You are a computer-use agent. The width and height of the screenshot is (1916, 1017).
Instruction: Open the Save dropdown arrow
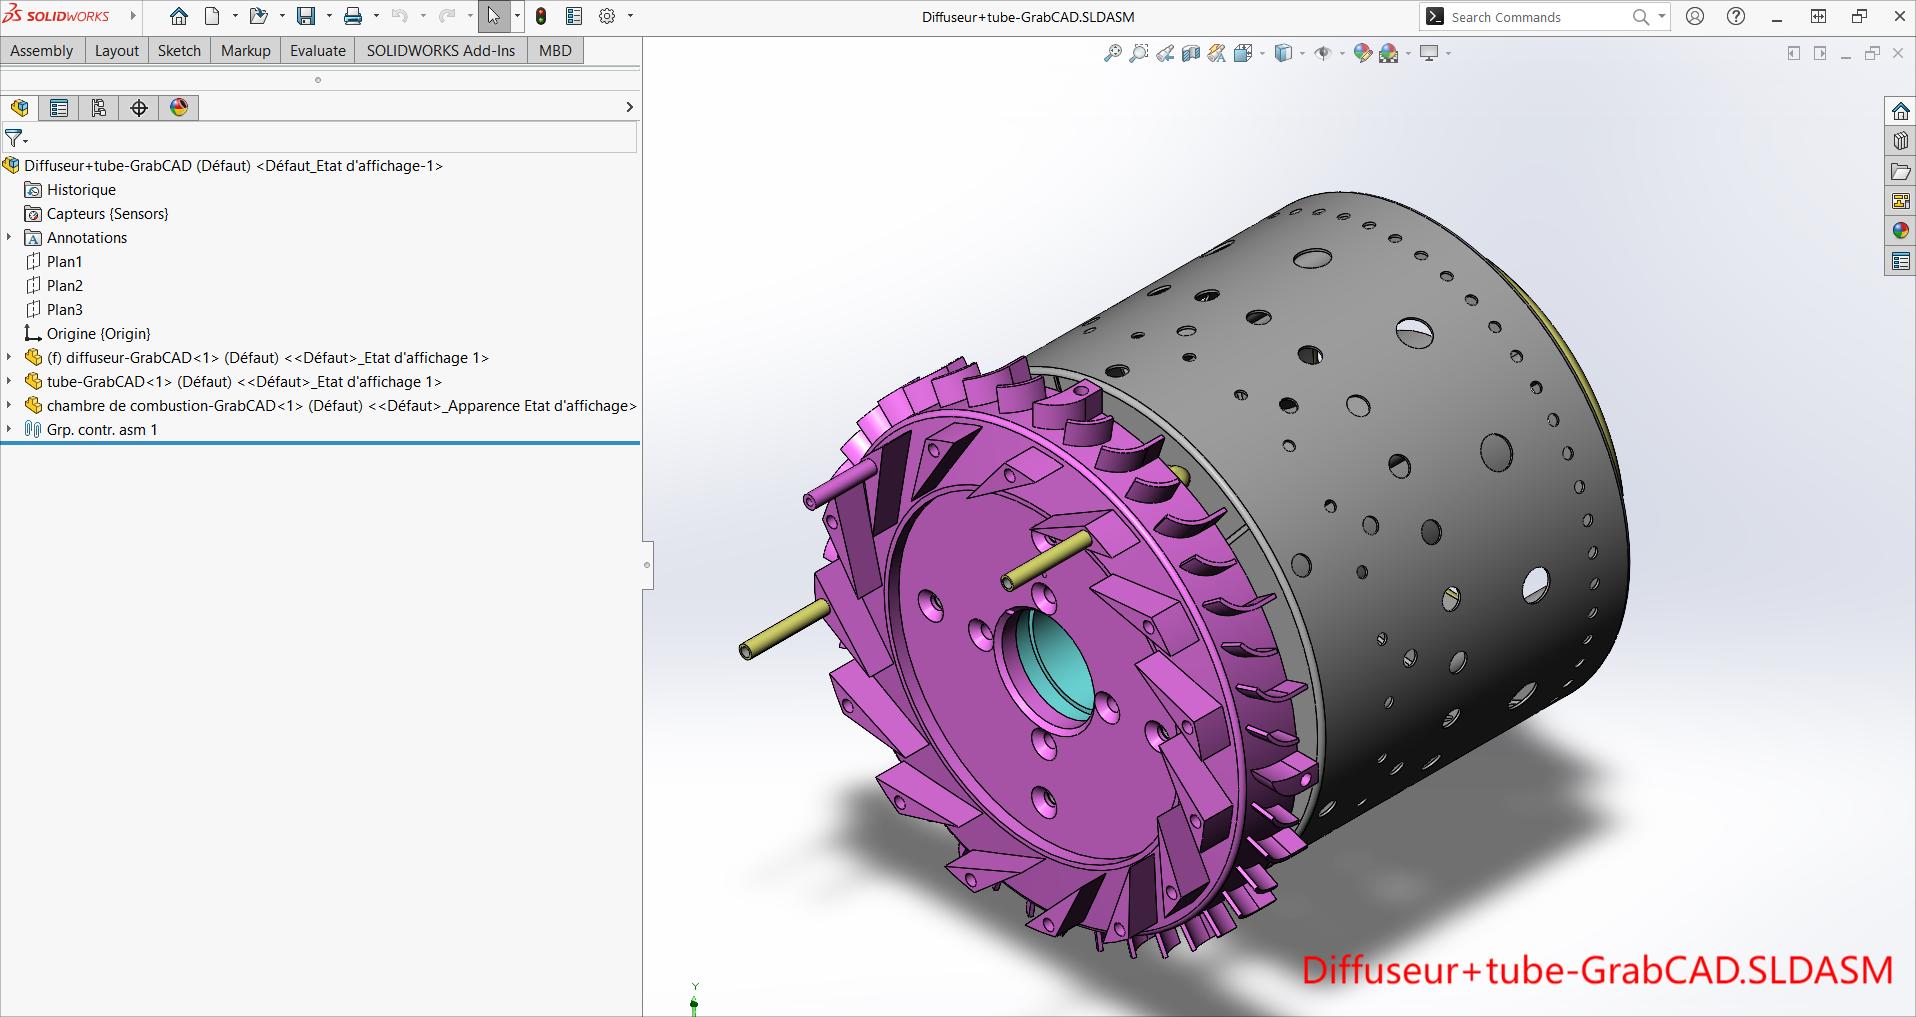[329, 16]
